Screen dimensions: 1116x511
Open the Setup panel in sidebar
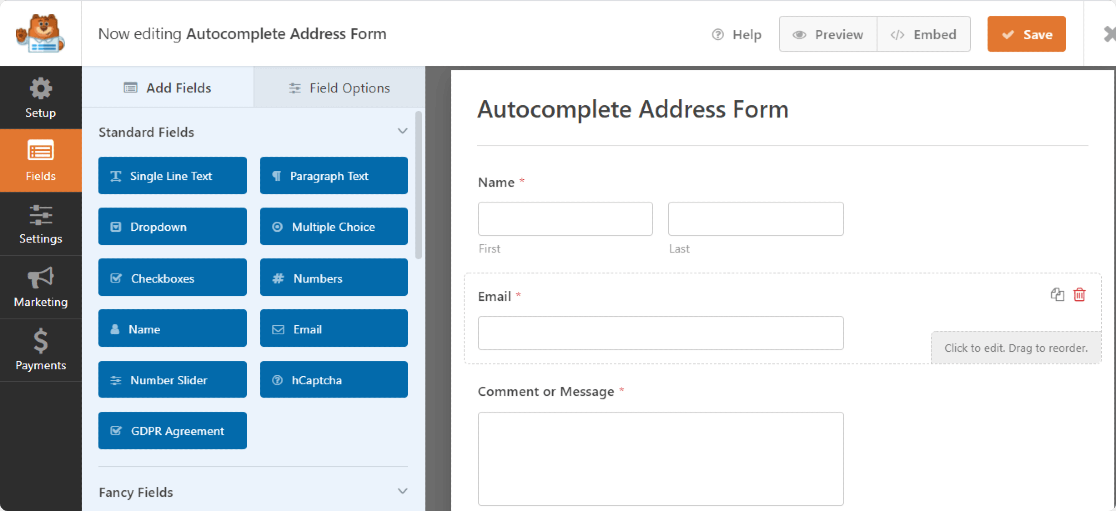(41, 98)
